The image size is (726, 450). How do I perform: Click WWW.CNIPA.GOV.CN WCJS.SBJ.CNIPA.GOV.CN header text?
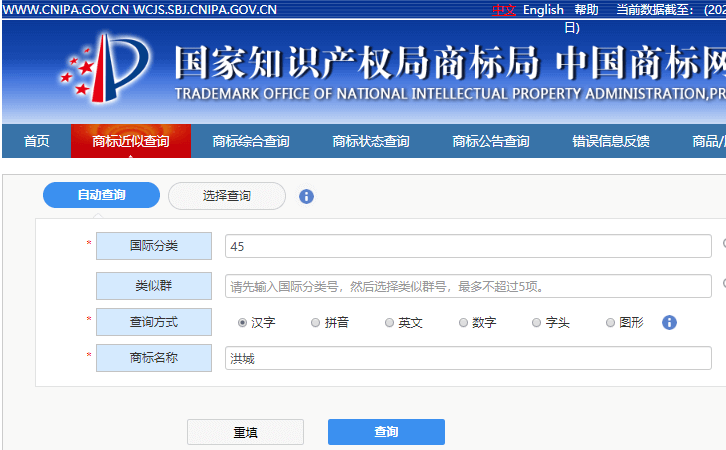tap(139, 10)
